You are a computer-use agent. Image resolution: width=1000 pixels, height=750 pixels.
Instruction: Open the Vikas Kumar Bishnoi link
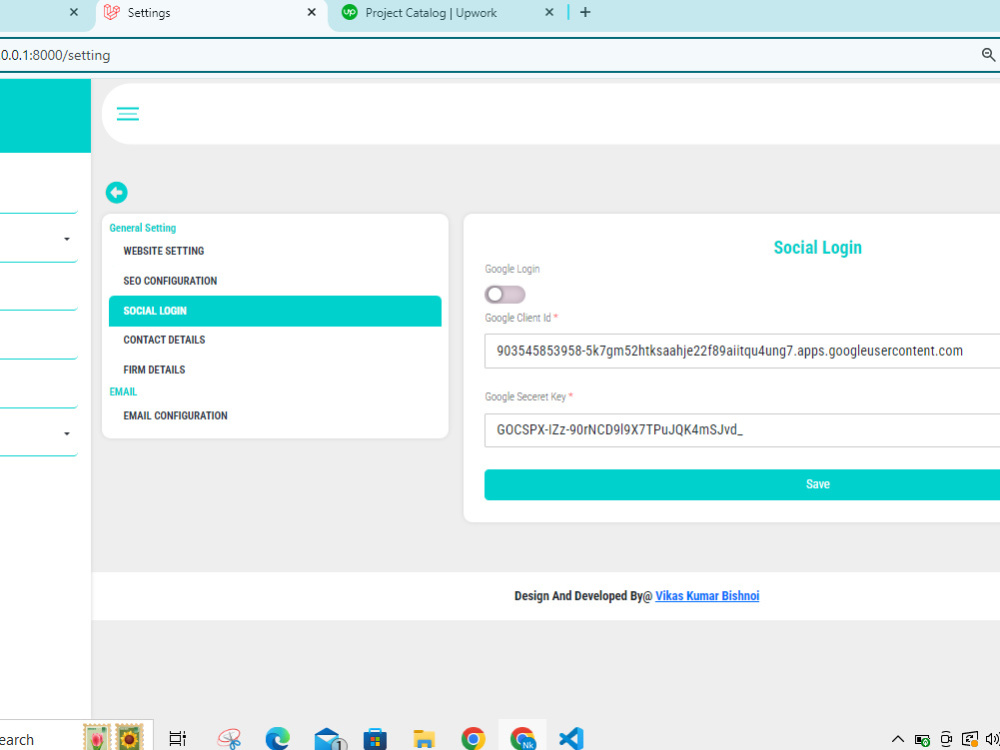click(707, 596)
